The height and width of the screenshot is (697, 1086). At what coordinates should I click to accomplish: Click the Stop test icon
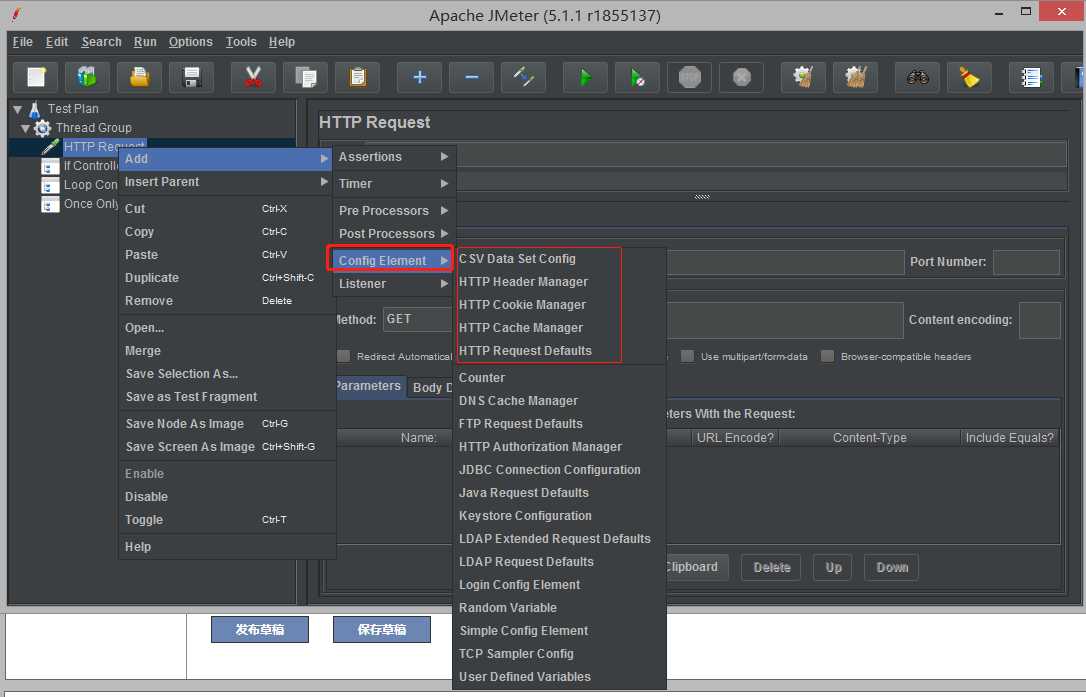[690, 77]
